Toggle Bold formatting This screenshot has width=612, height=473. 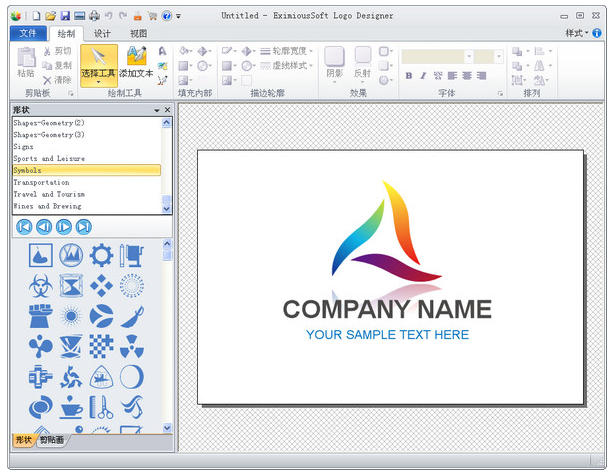(x=409, y=76)
